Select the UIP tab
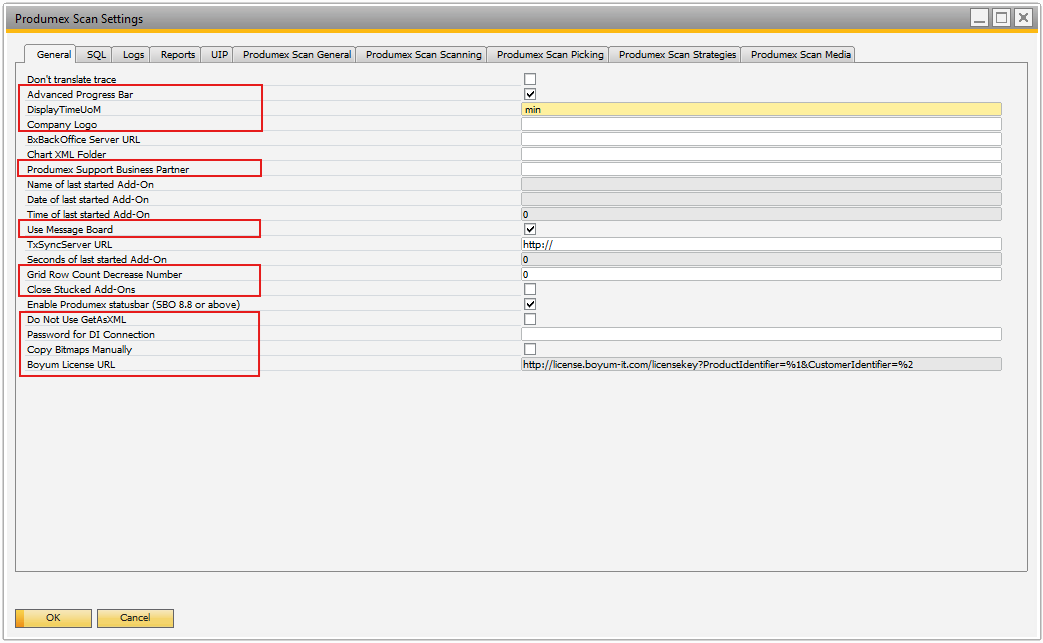The width and height of the screenshot is (1043, 643). 219,55
